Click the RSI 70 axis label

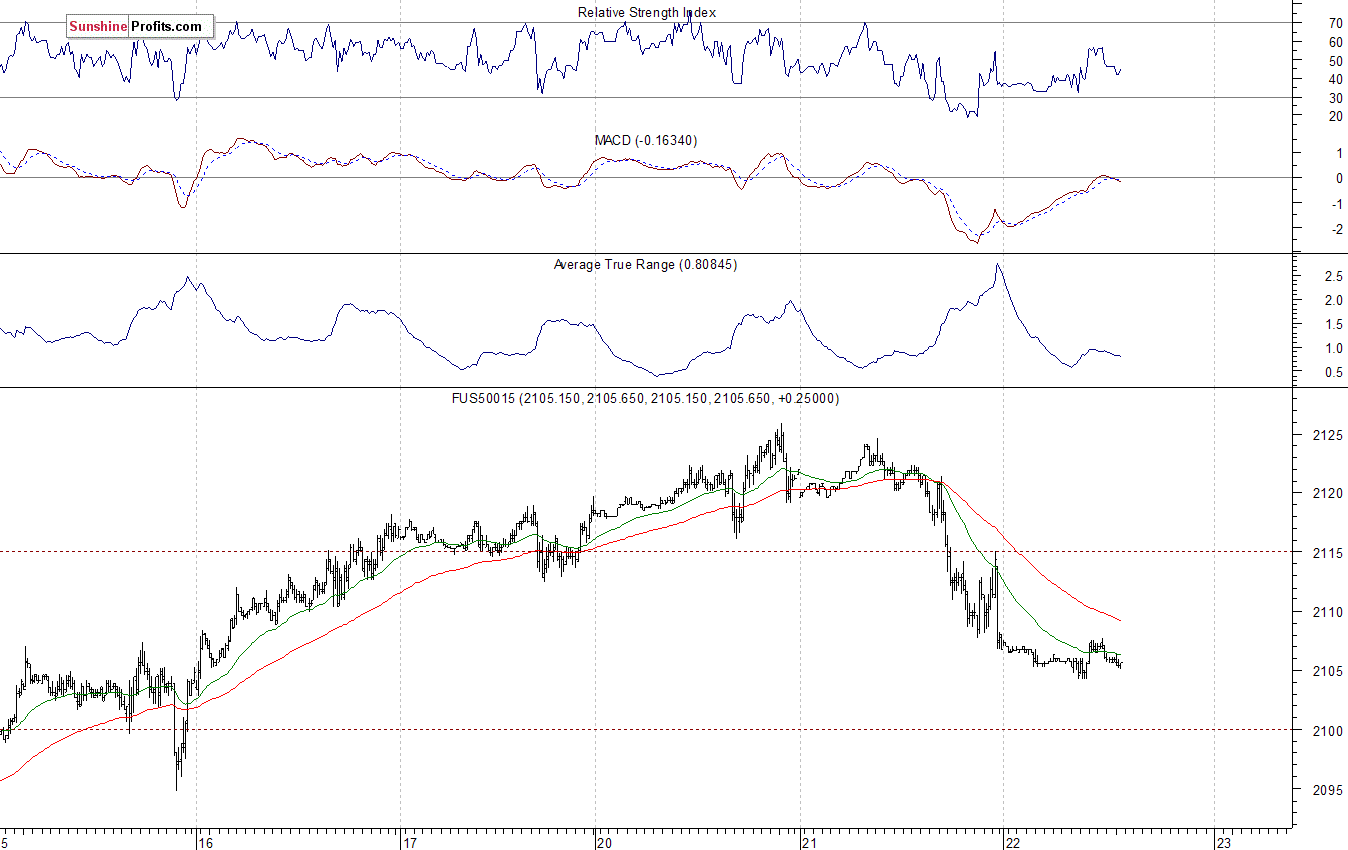pyautogui.click(x=1335, y=23)
